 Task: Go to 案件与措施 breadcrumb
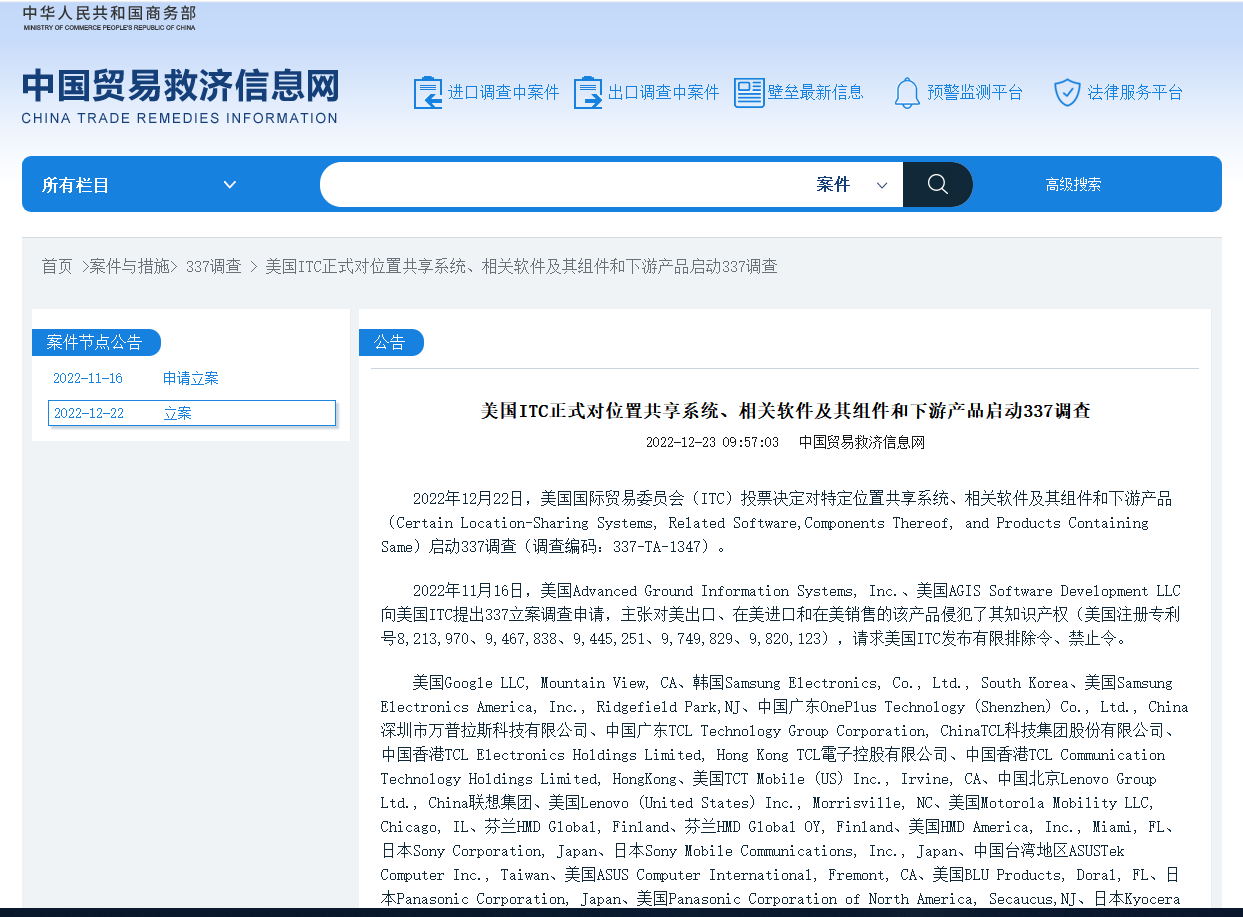pyautogui.click(x=129, y=266)
